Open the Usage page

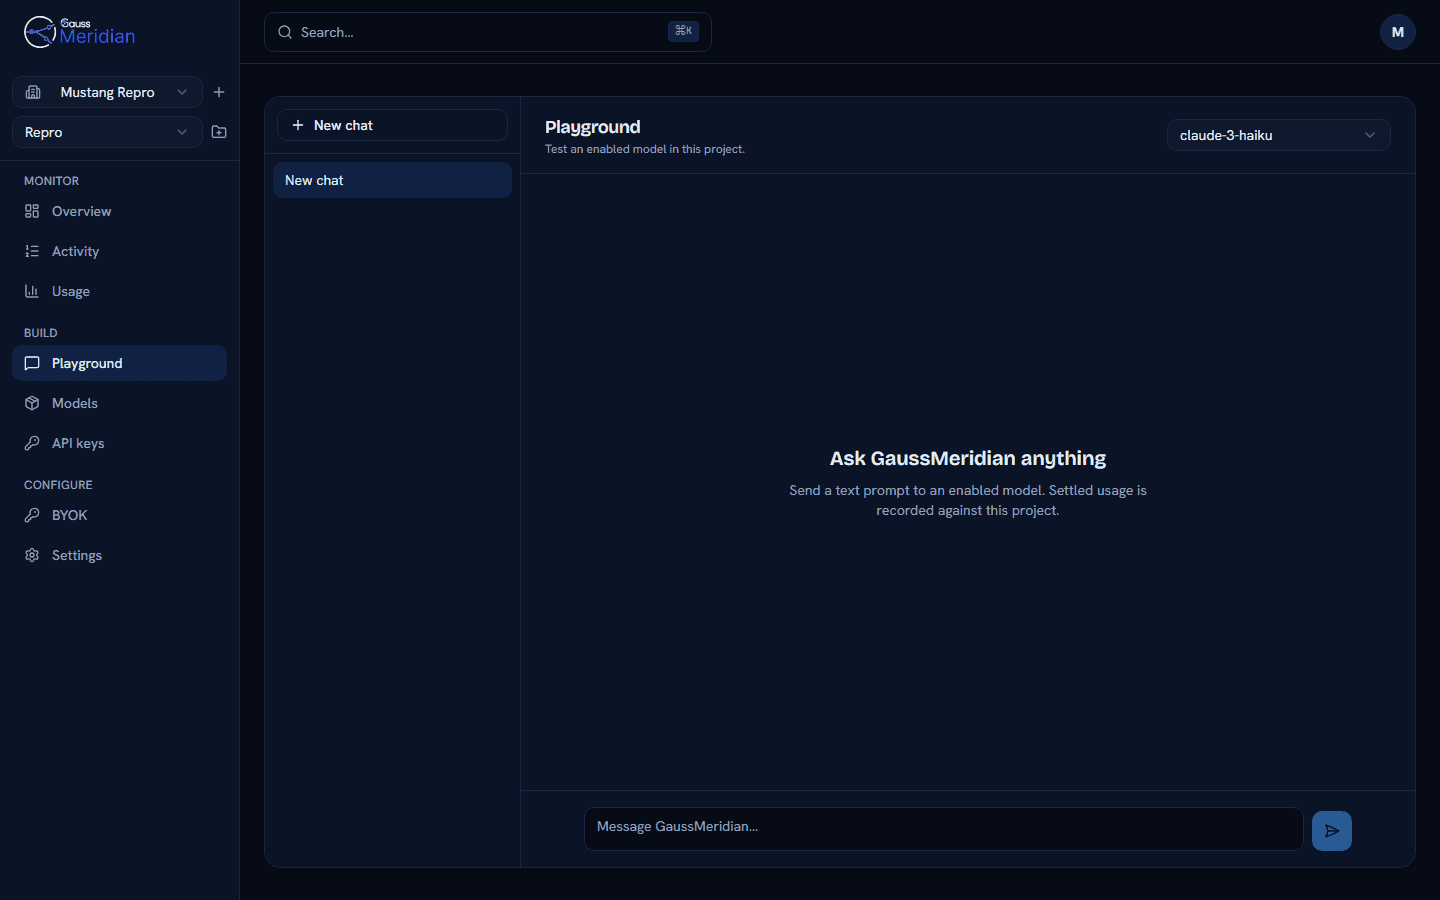click(x=119, y=291)
